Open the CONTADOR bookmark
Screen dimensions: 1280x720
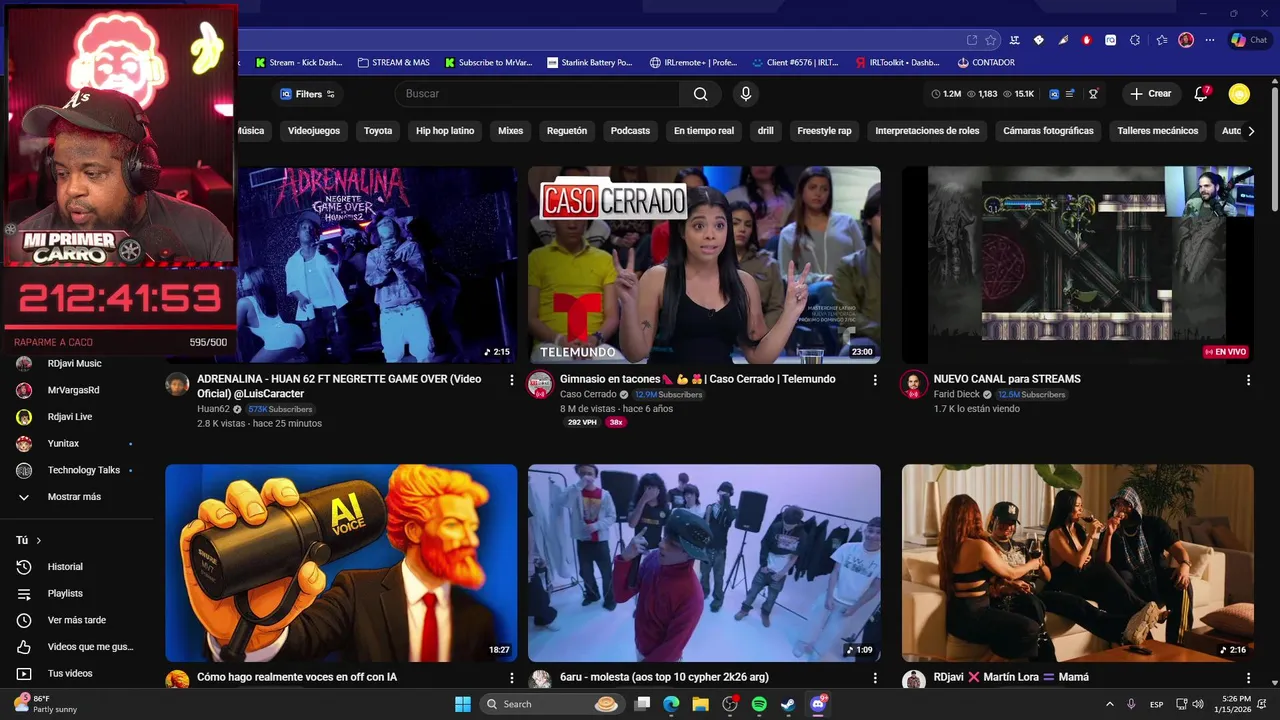point(986,62)
